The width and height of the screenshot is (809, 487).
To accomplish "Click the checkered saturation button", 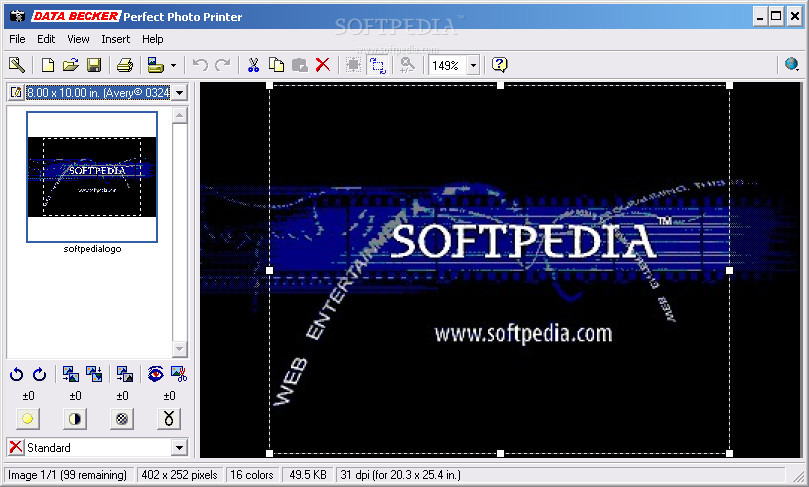I will (x=122, y=419).
